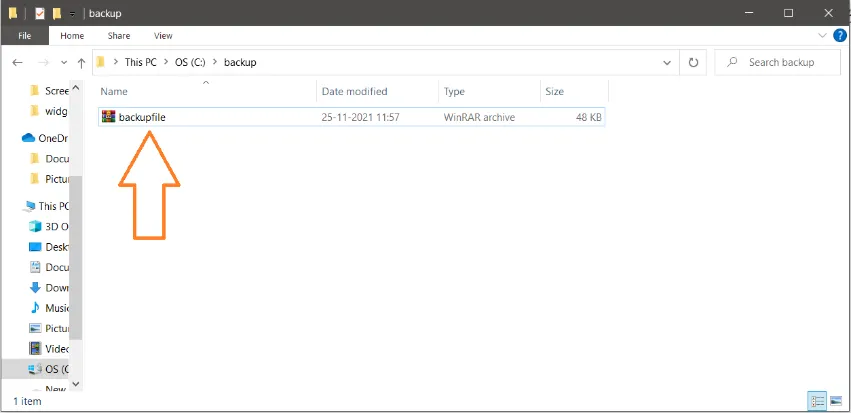851x413 pixels.
Task: Sort files by Name column
Action: [207, 91]
